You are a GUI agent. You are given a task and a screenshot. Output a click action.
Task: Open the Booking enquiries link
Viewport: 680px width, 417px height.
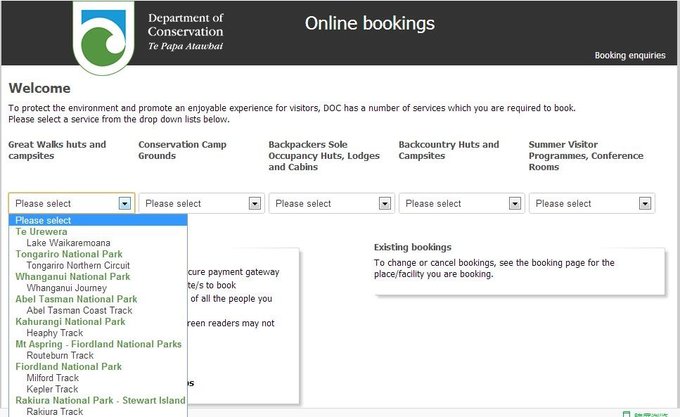tap(629, 56)
